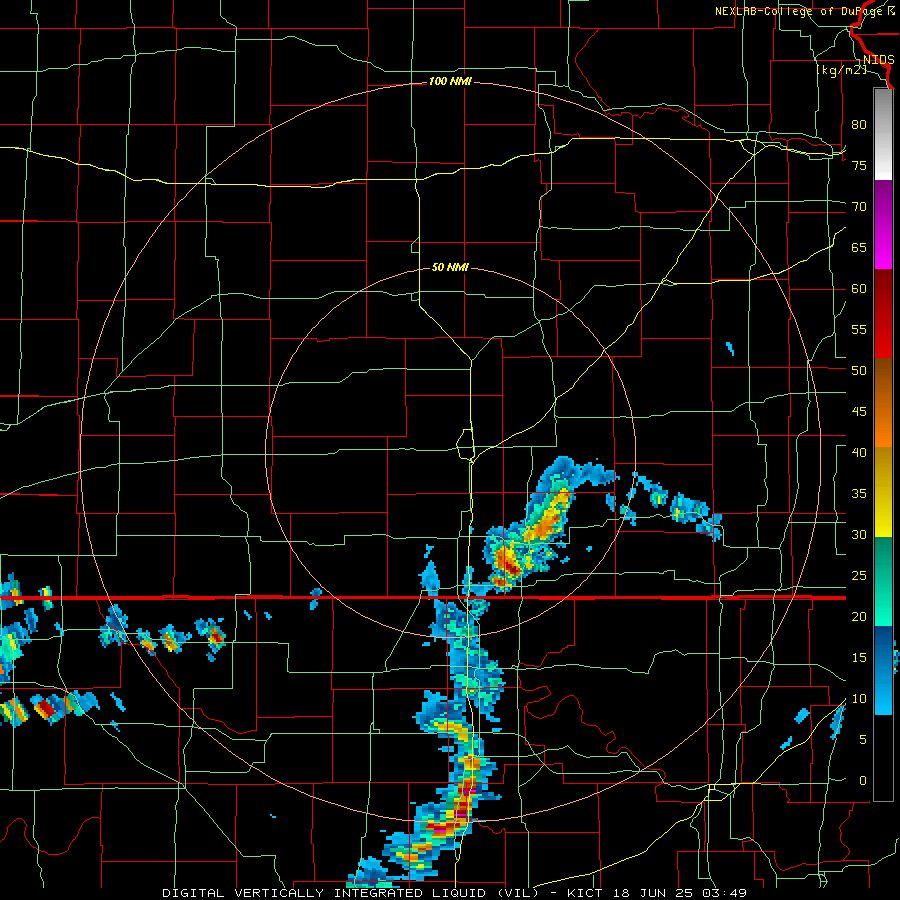Select the blue segment of the color scale
900x900 pixels.
pos(883,670)
